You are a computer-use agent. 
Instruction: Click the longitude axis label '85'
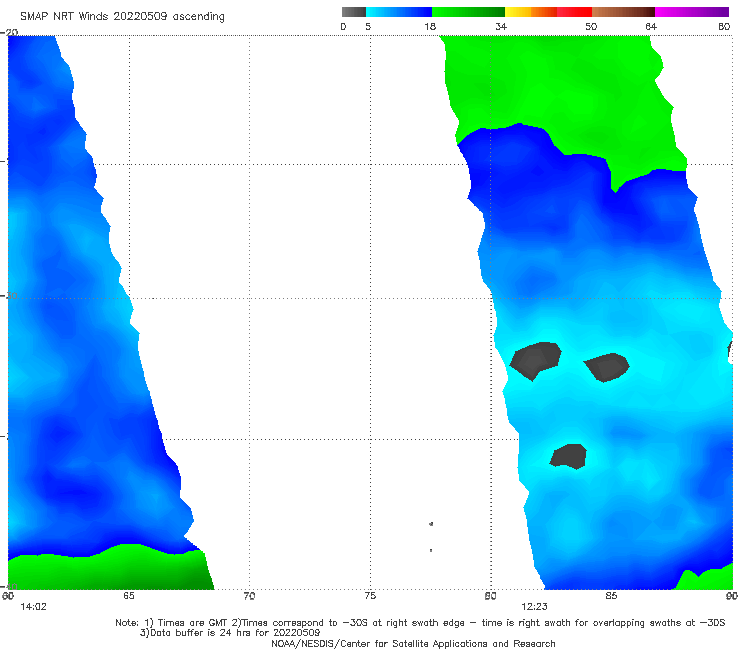click(x=611, y=596)
